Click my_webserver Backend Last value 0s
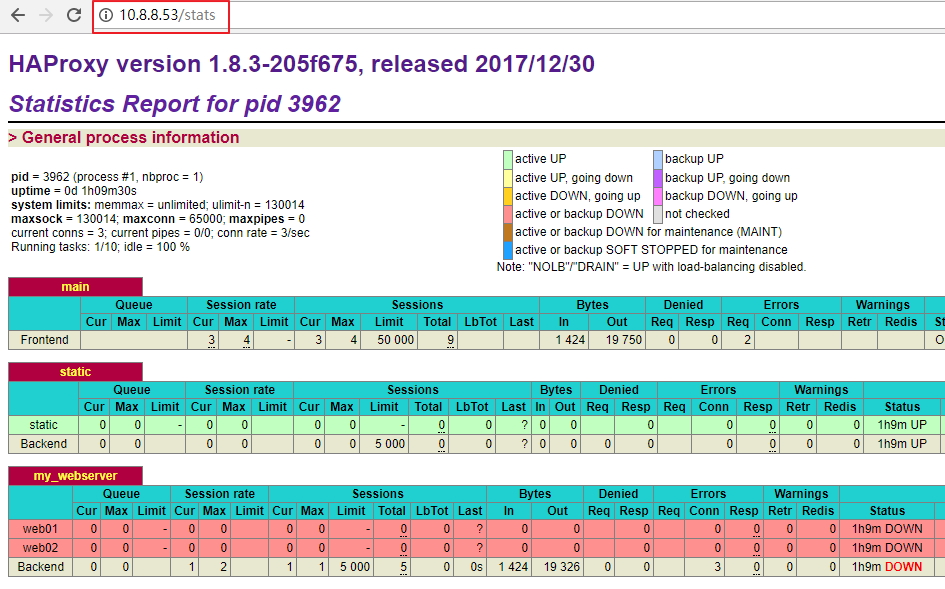Image resolution: width=945 pixels, height=589 pixels. click(476, 567)
